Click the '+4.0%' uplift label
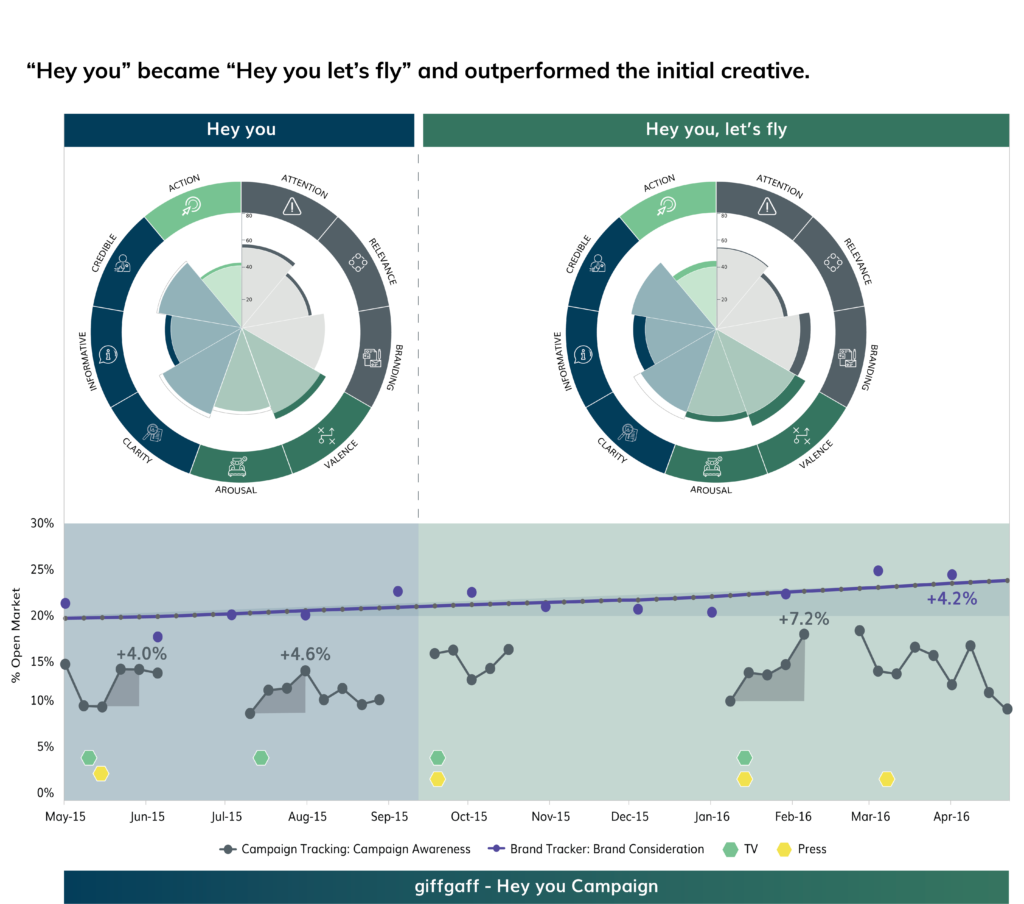Screen dimensions: 1024x904 (141, 654)
